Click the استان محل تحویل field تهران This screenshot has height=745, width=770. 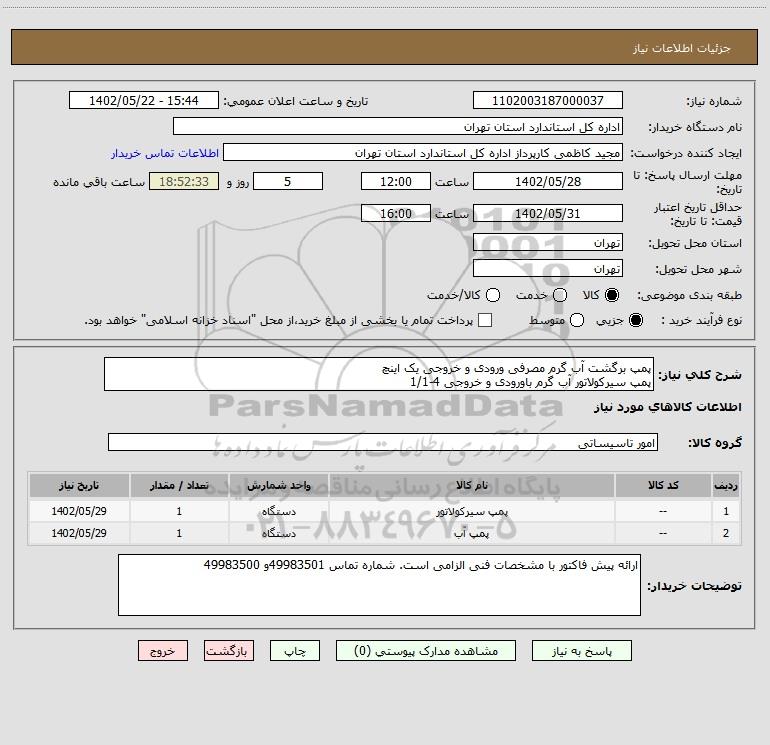pyautogui.click(x=548, y=242)
